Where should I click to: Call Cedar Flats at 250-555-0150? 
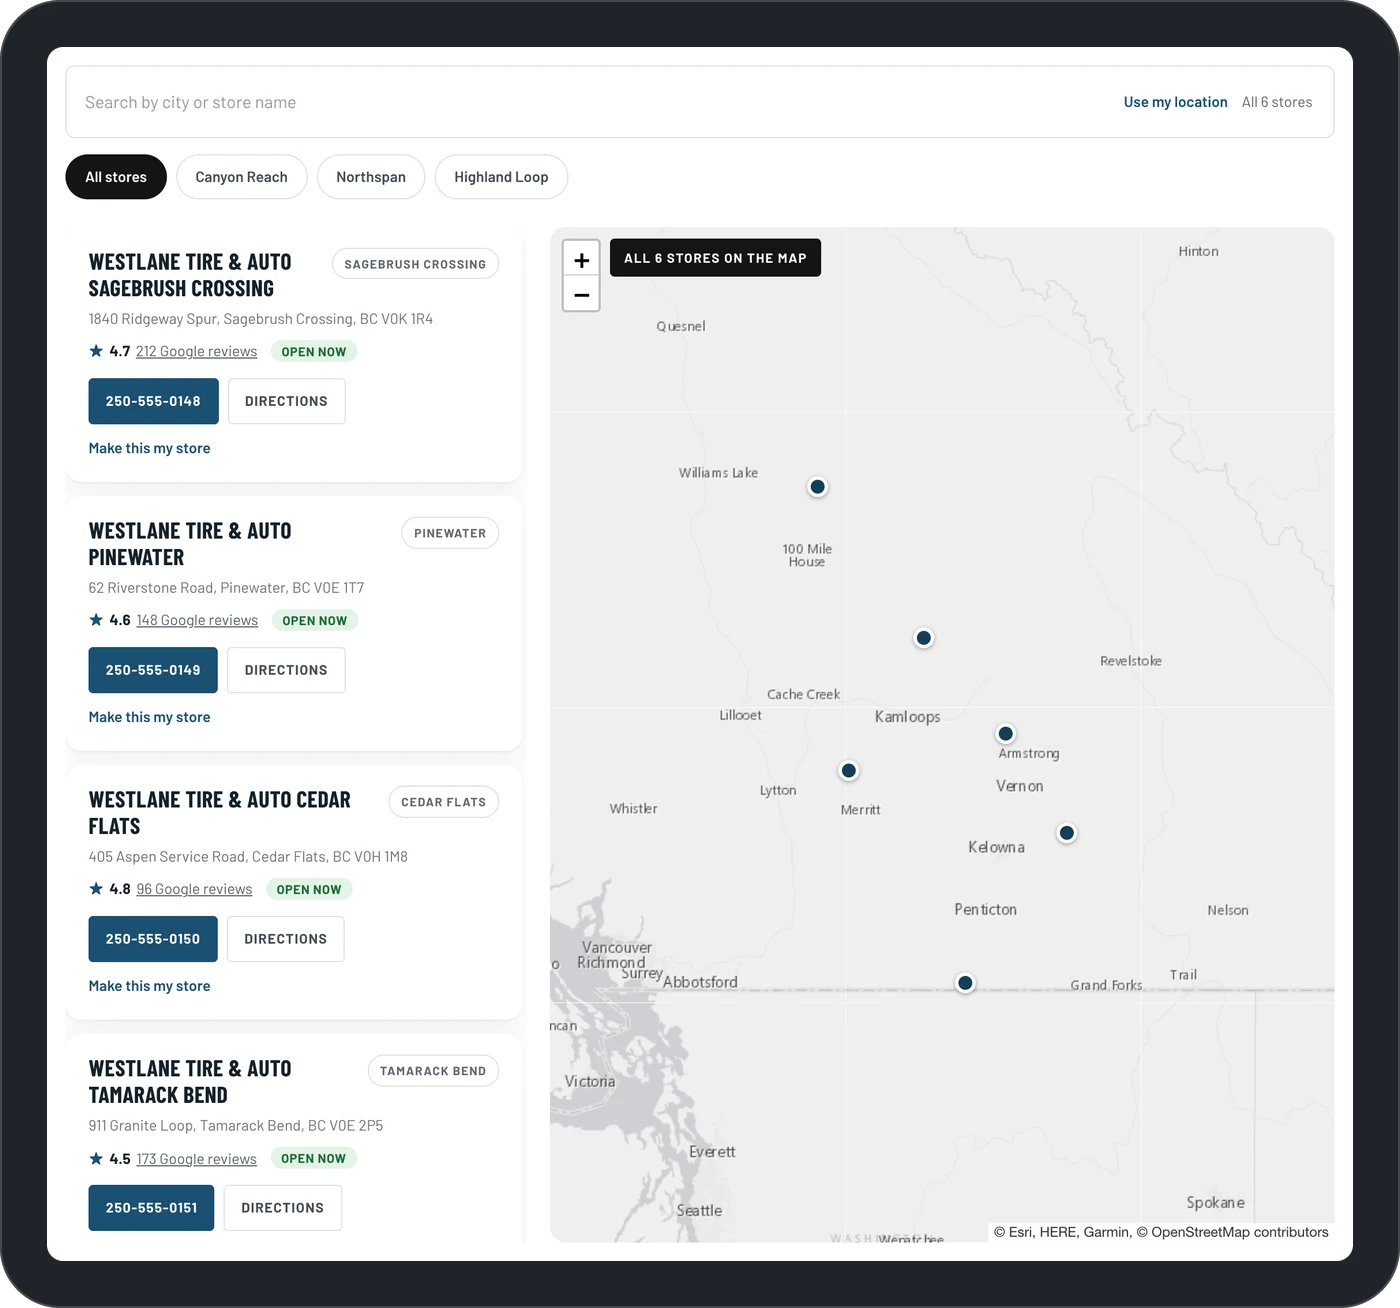tap(153, 939)
